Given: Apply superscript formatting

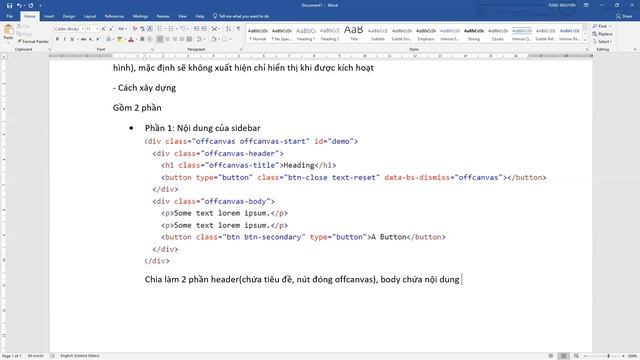Looking at the screenshot, I should [98, 39].
